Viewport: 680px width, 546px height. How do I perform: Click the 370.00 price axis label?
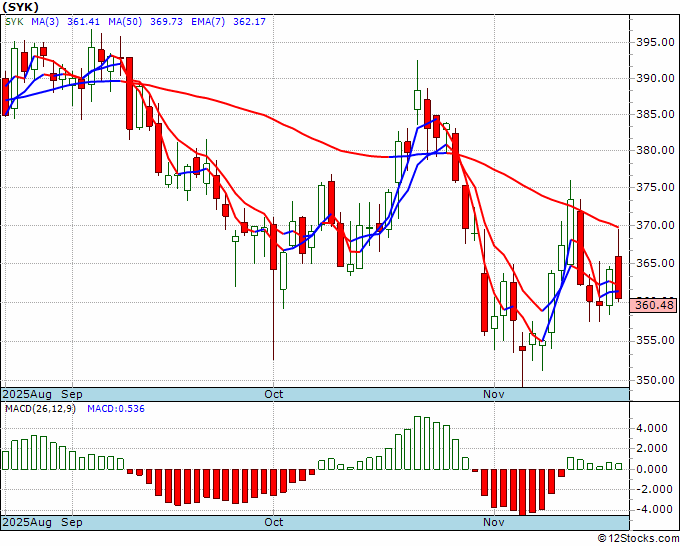(655, 225)
